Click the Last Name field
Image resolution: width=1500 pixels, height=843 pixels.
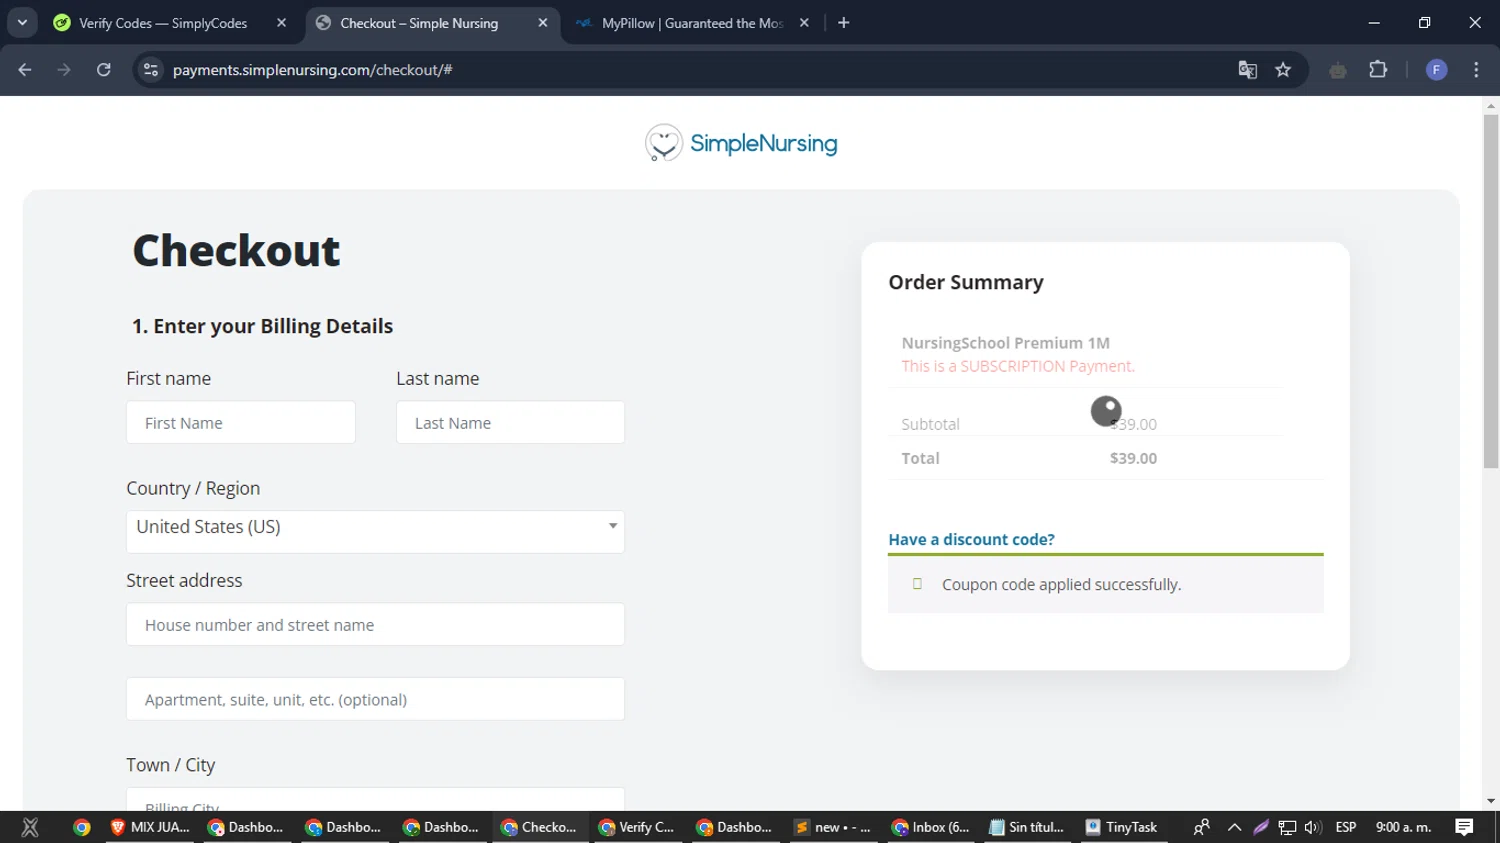point(510,423)
